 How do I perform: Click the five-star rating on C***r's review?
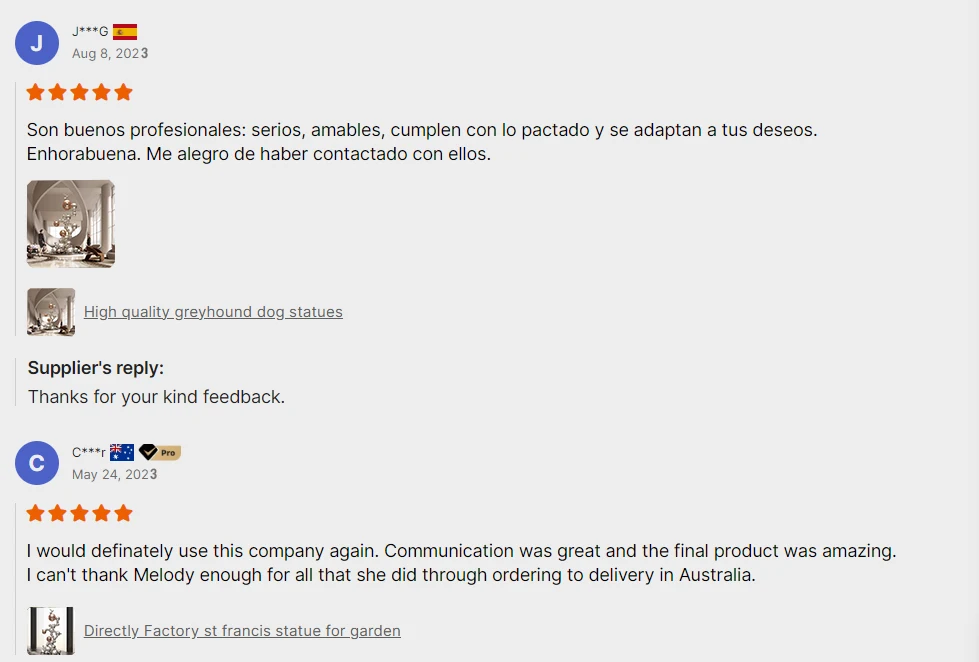80,514
